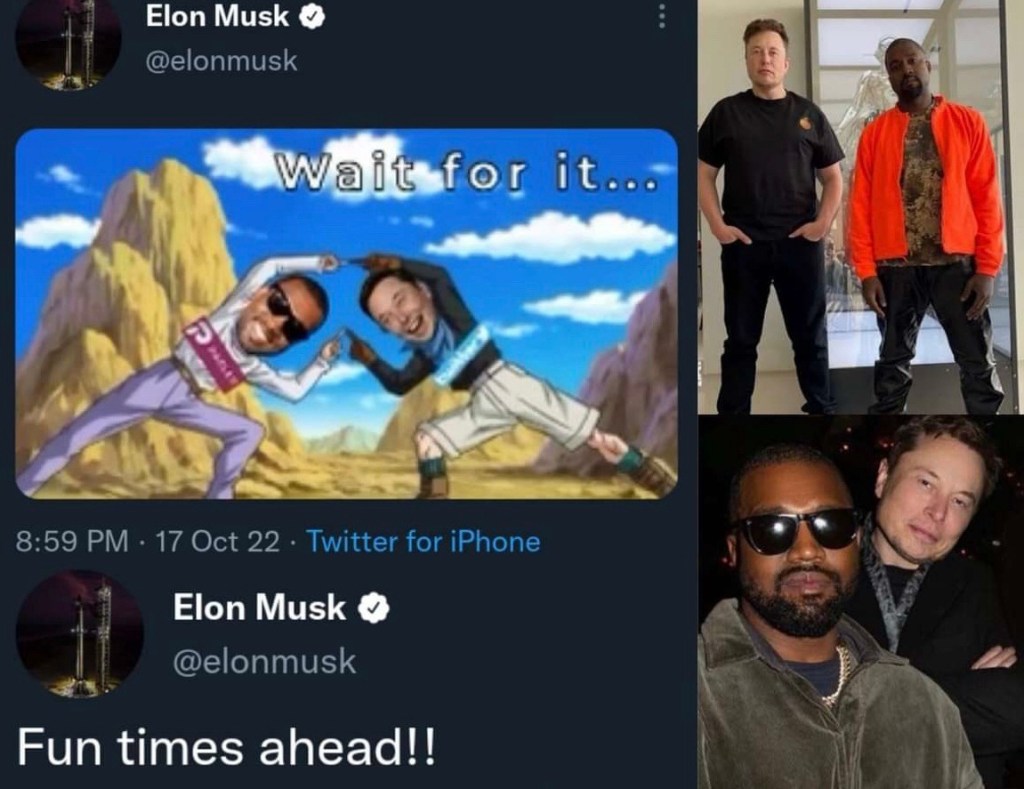Click the lower "Elon Musk" display name
This screenshot has height=789, width=1024.
click(259, 607)
